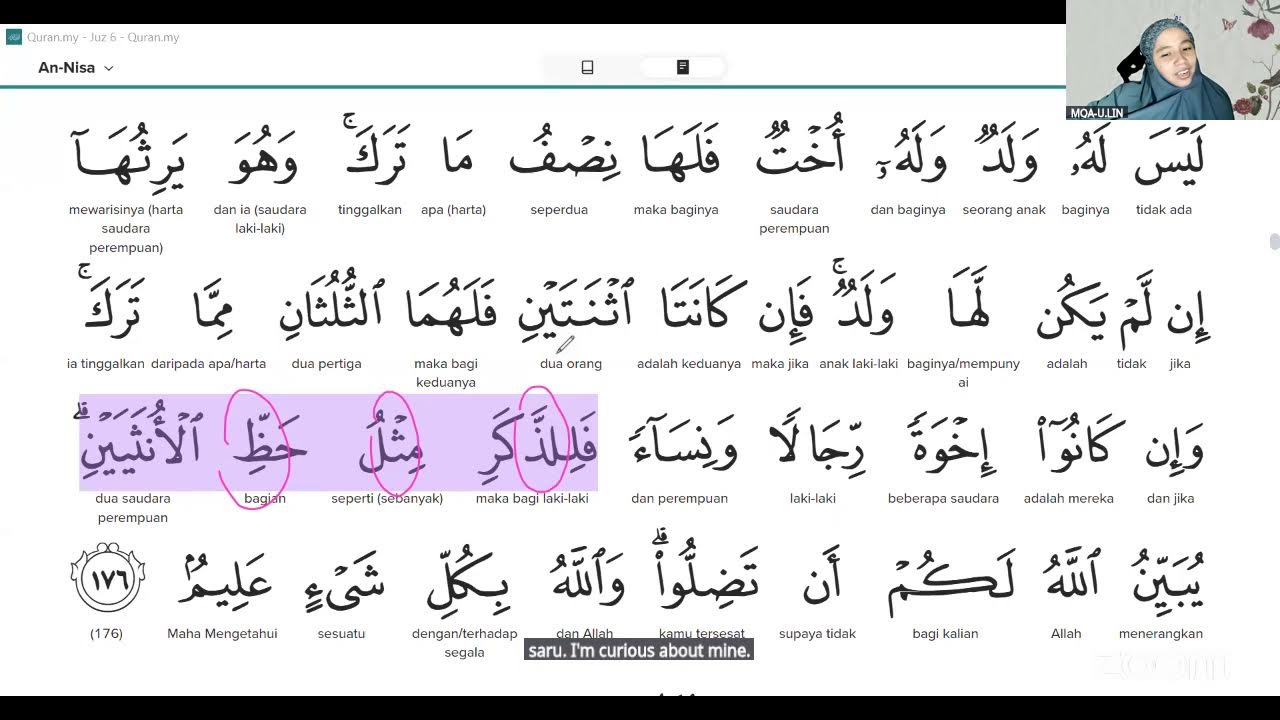This screenshot has width=1280, height=720.
Task: Click the word translated 'daripada apa/harta'
Action: coord(215,308)
